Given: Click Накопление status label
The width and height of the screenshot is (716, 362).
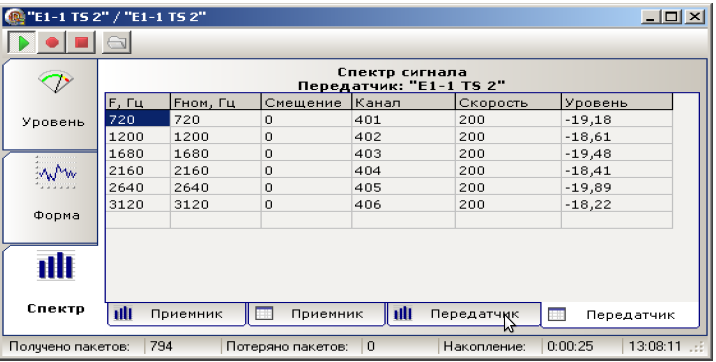Looking at the screenshot, I should point(484,346).
